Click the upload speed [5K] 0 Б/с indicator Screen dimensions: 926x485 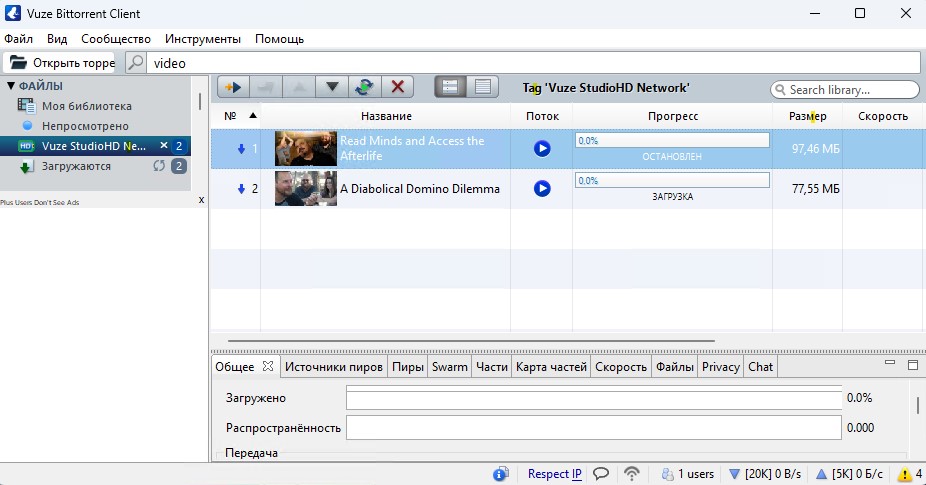(x=849, y=474)
